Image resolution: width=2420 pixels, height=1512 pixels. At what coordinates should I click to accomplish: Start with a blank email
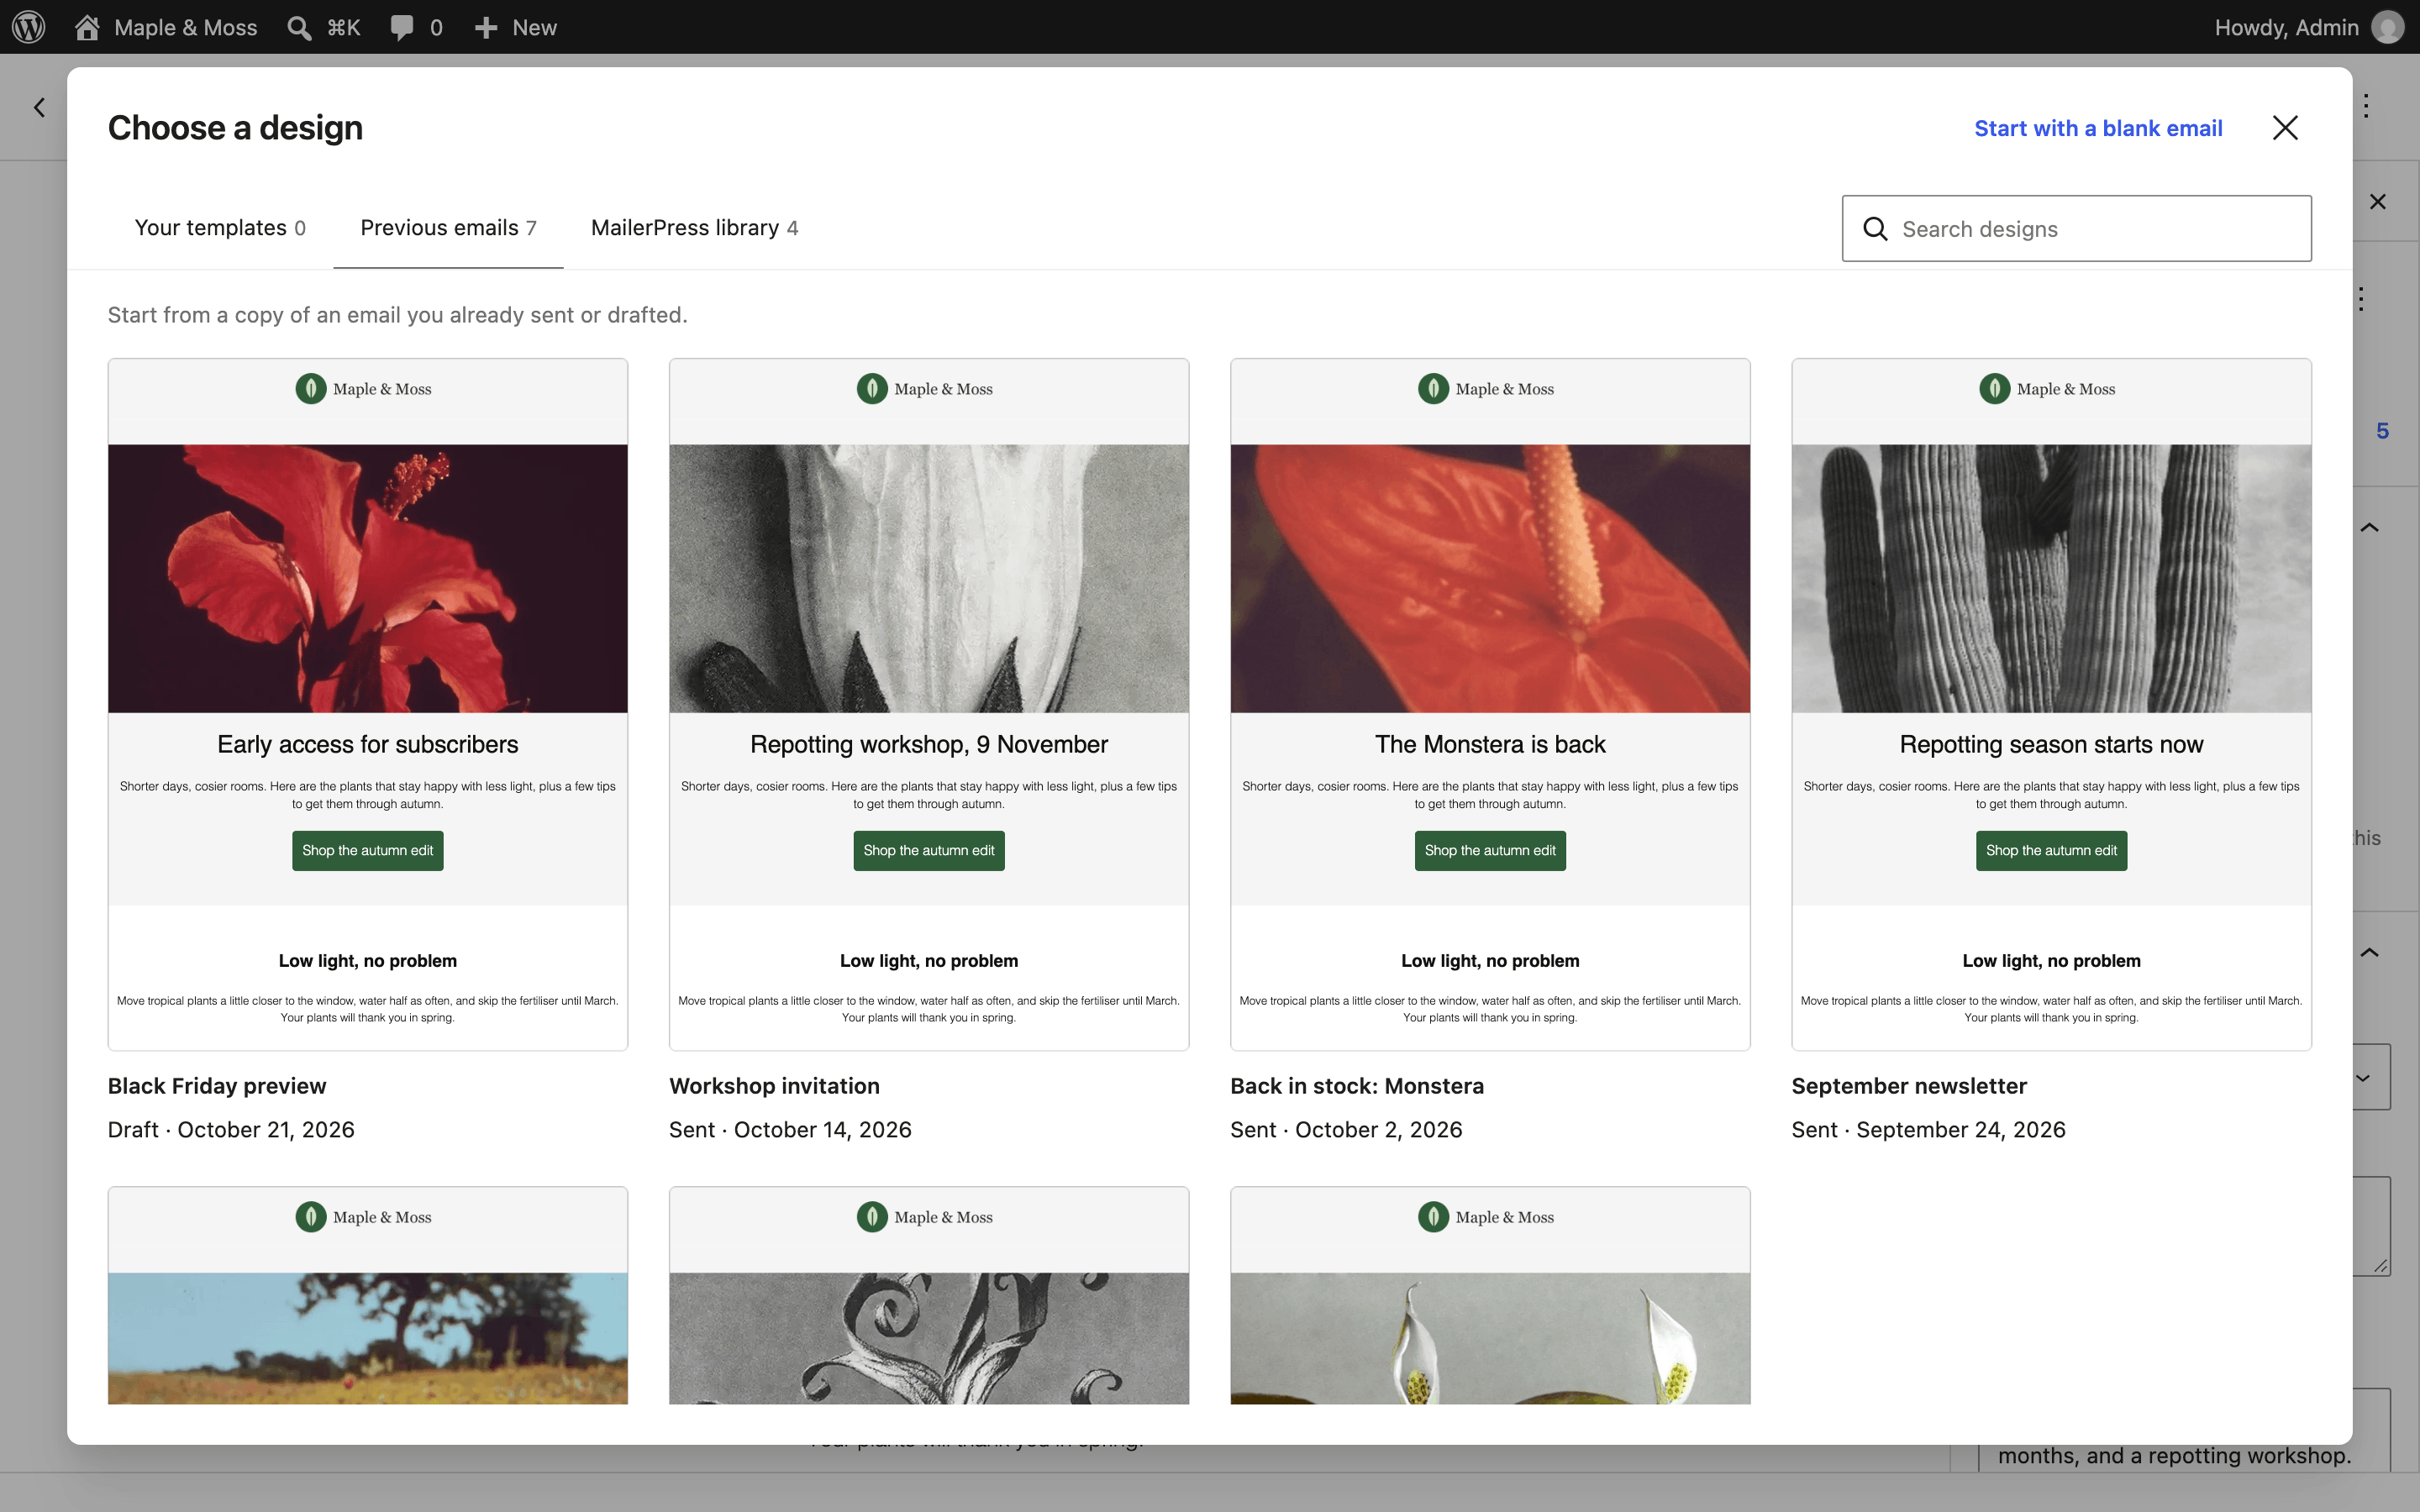point(2098,128)
